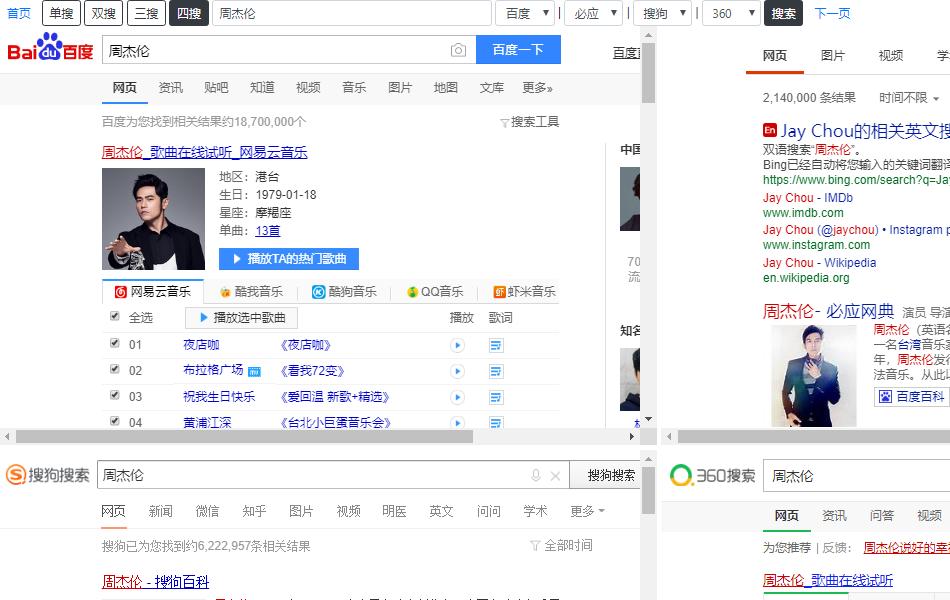Viewport: 950px width, 600px height.
Task: Toggle the 全选 checkbox
Action: coord(115,316)
